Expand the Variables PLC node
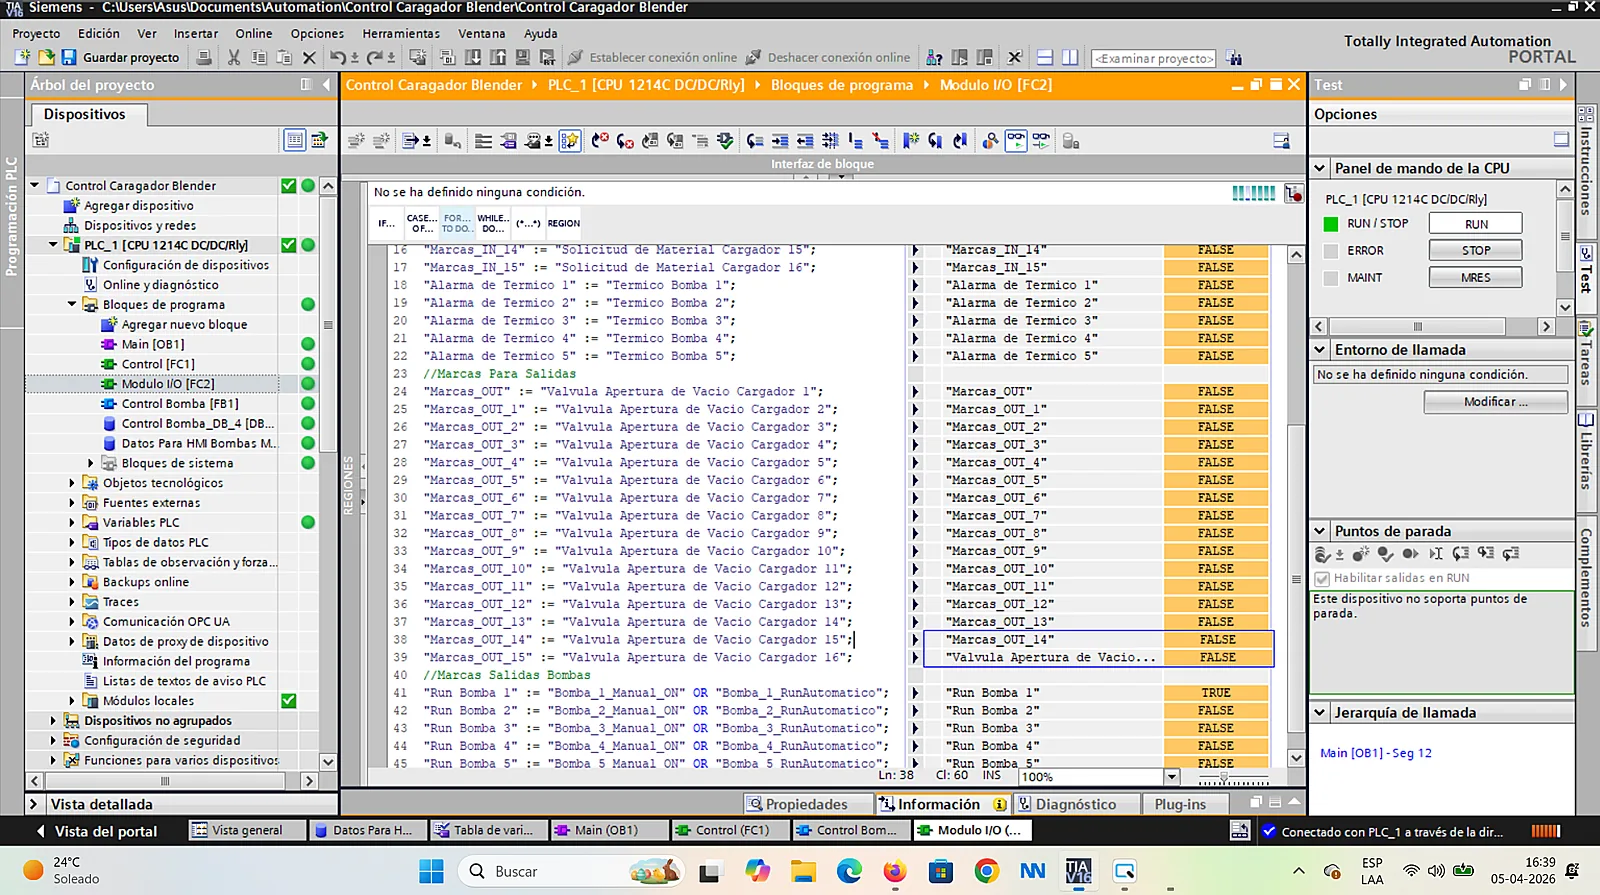The image size is (1600, 895). coord(72,522)
